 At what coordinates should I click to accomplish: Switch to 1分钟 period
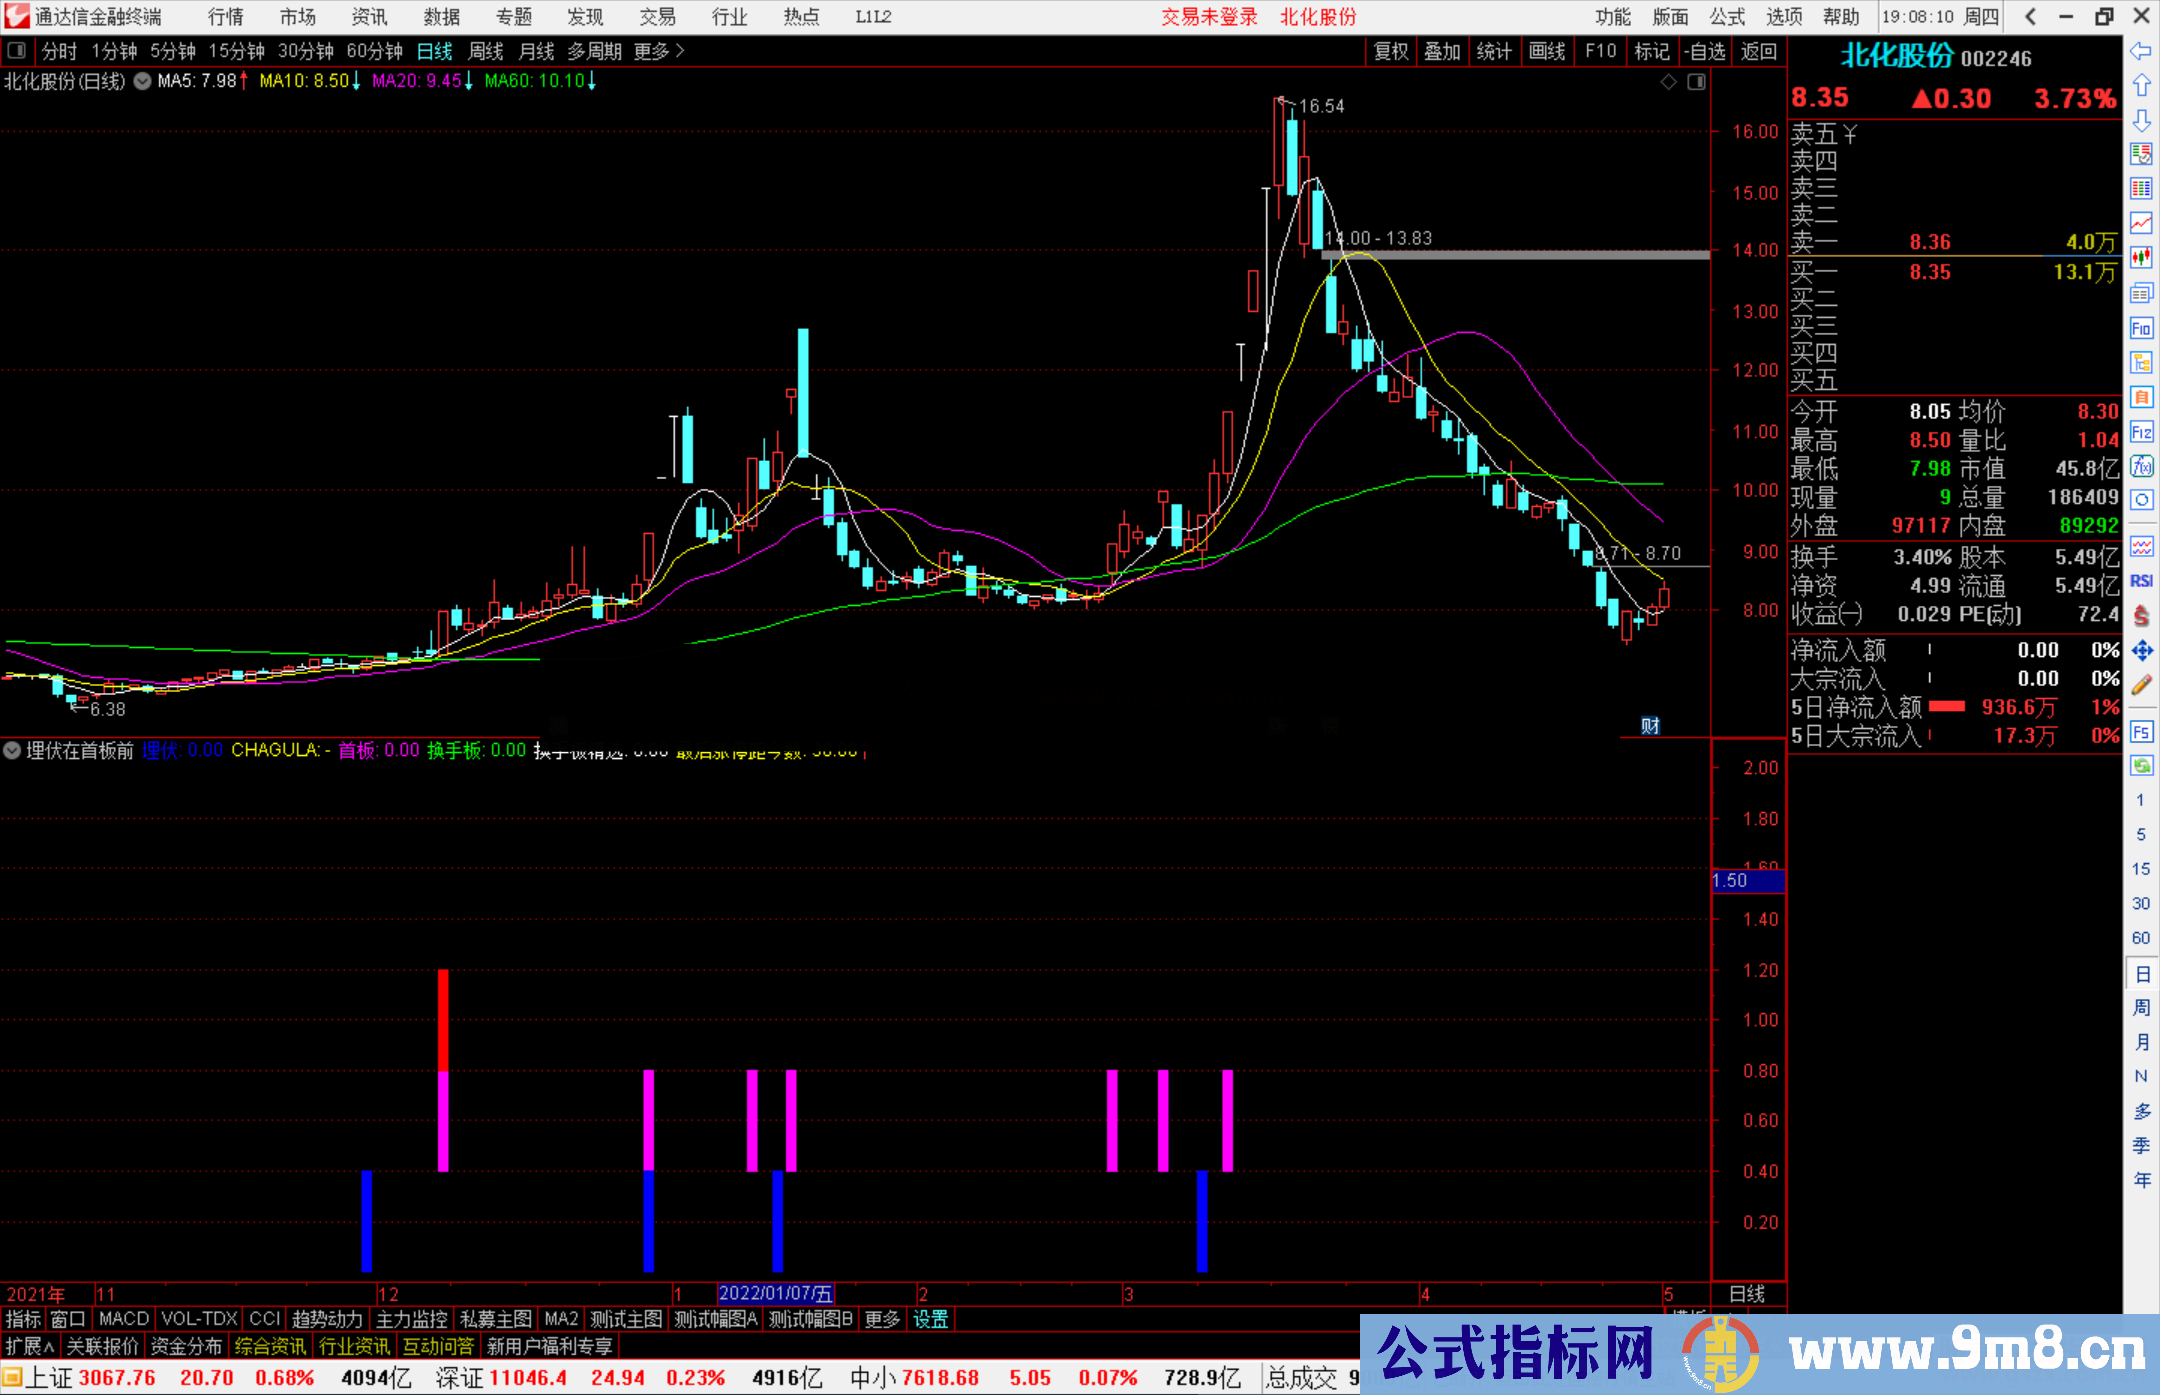(x=114, y=51)
